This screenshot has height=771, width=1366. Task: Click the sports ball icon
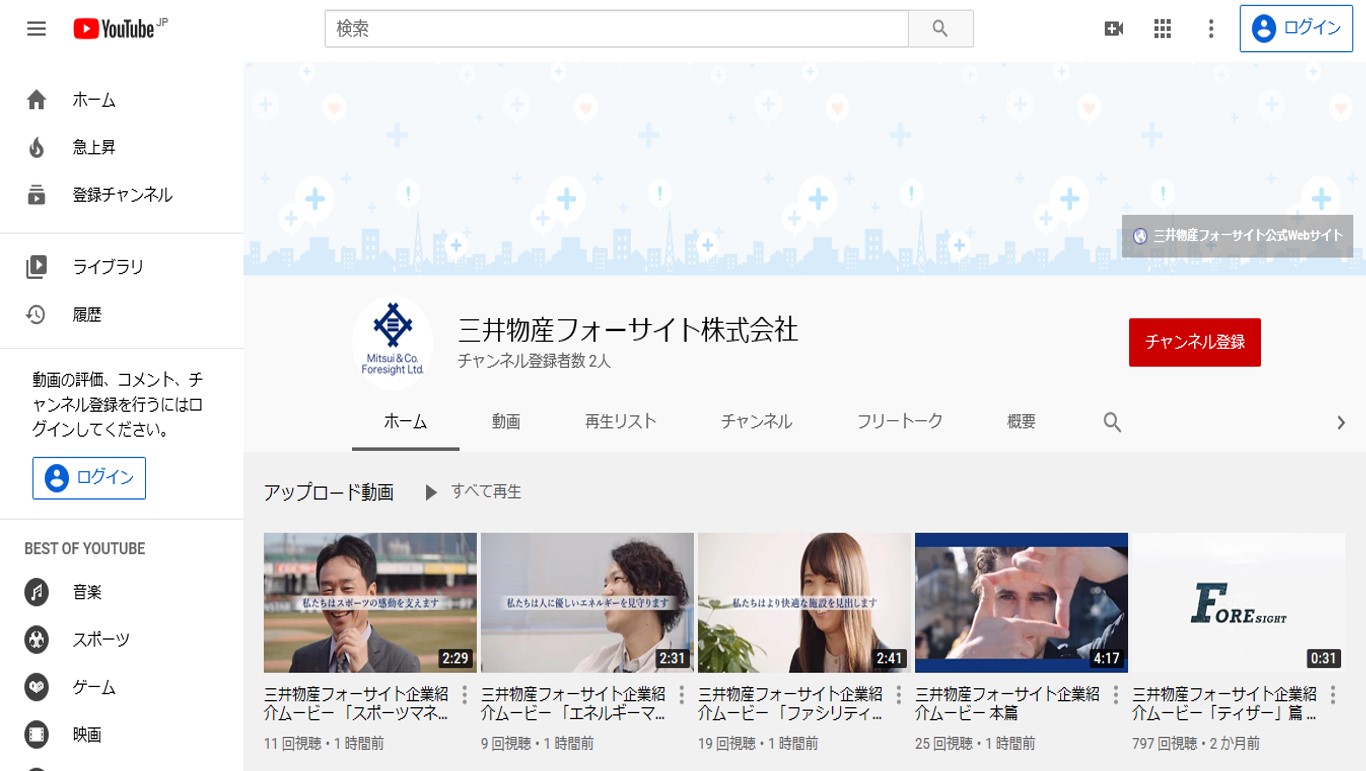pos(37,640)
